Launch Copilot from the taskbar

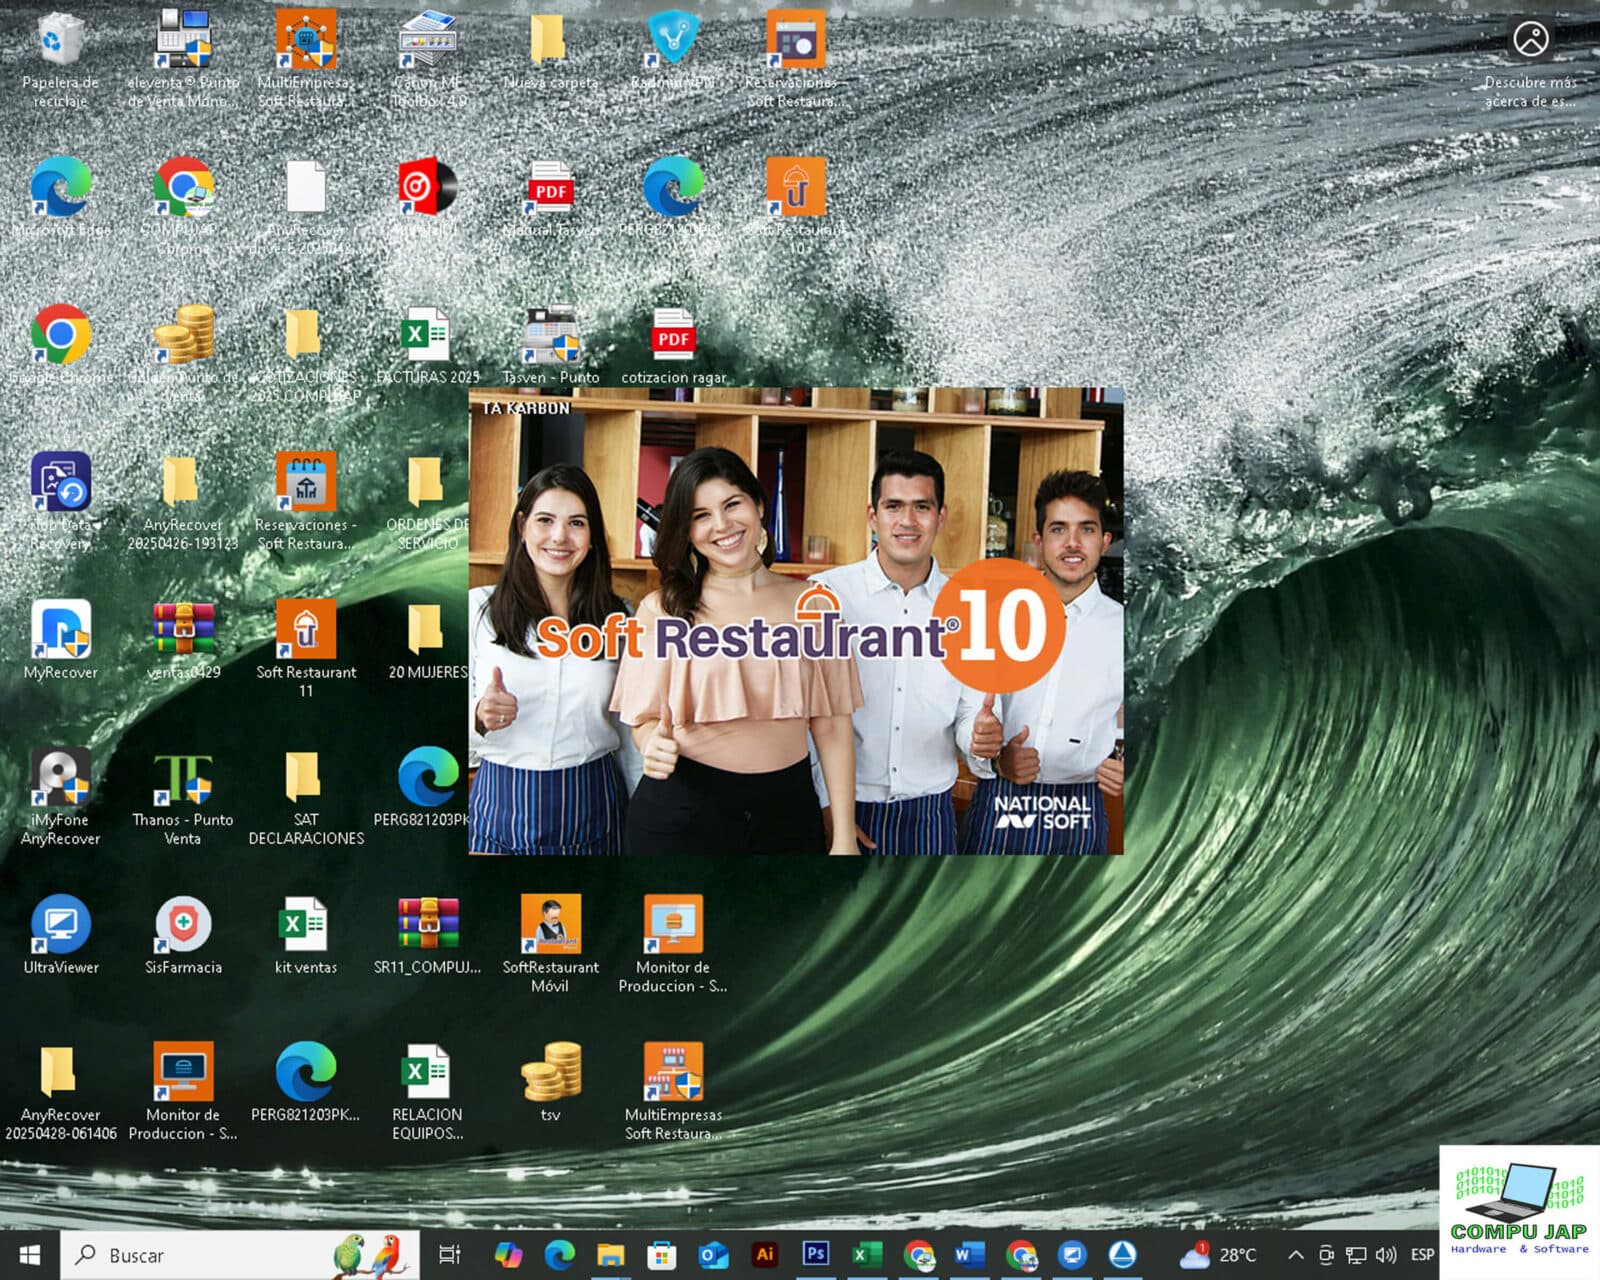508,1255
